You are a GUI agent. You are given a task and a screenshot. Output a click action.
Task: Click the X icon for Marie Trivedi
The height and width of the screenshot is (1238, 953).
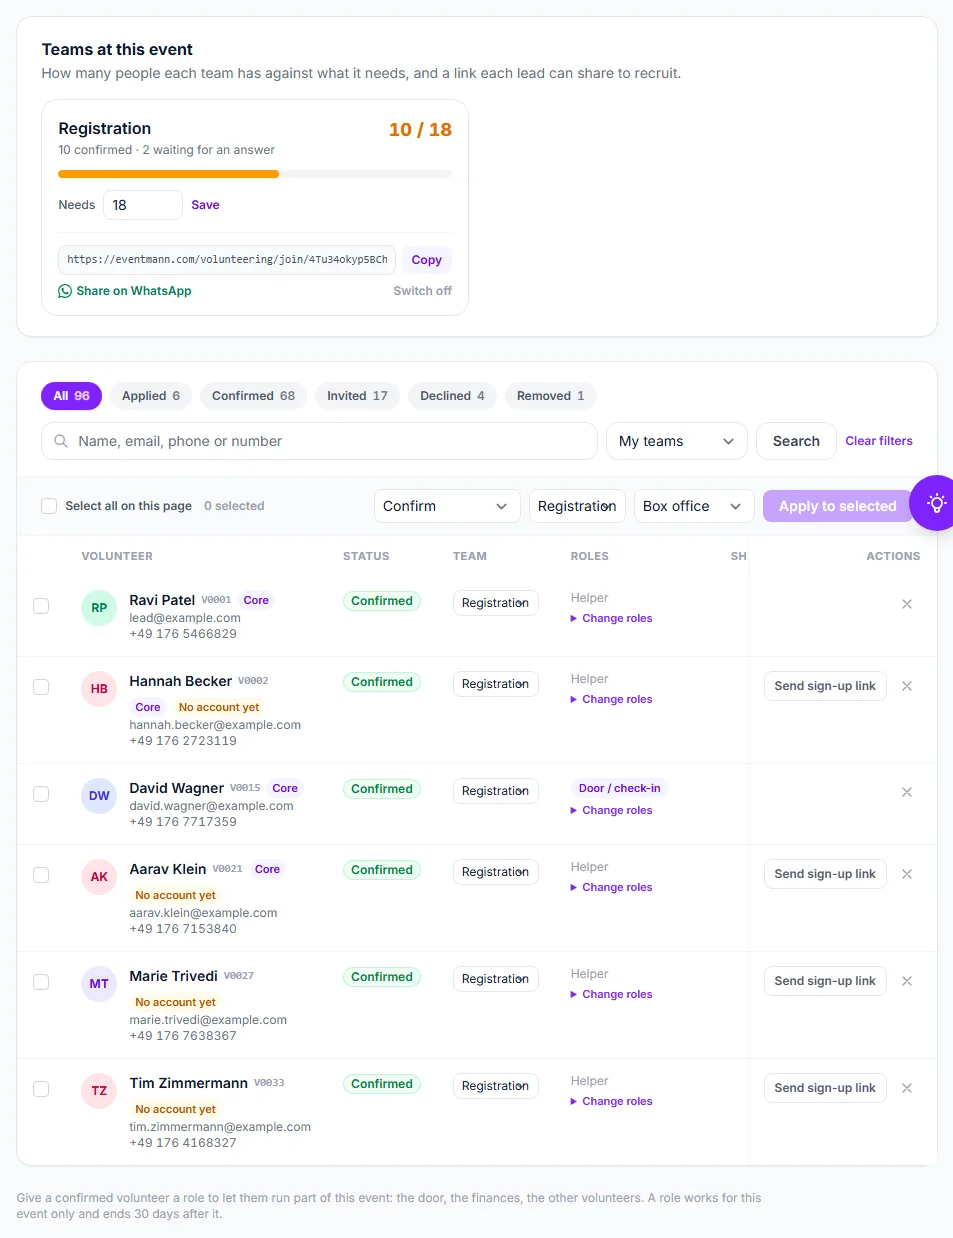[907, 981]
